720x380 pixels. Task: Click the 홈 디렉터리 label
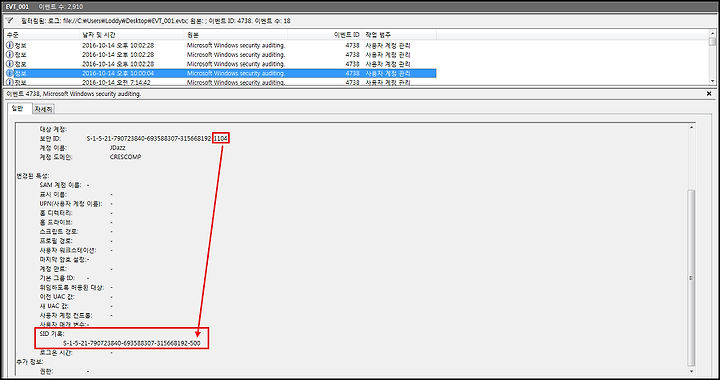pyautogui.click(x=56, y=213)
